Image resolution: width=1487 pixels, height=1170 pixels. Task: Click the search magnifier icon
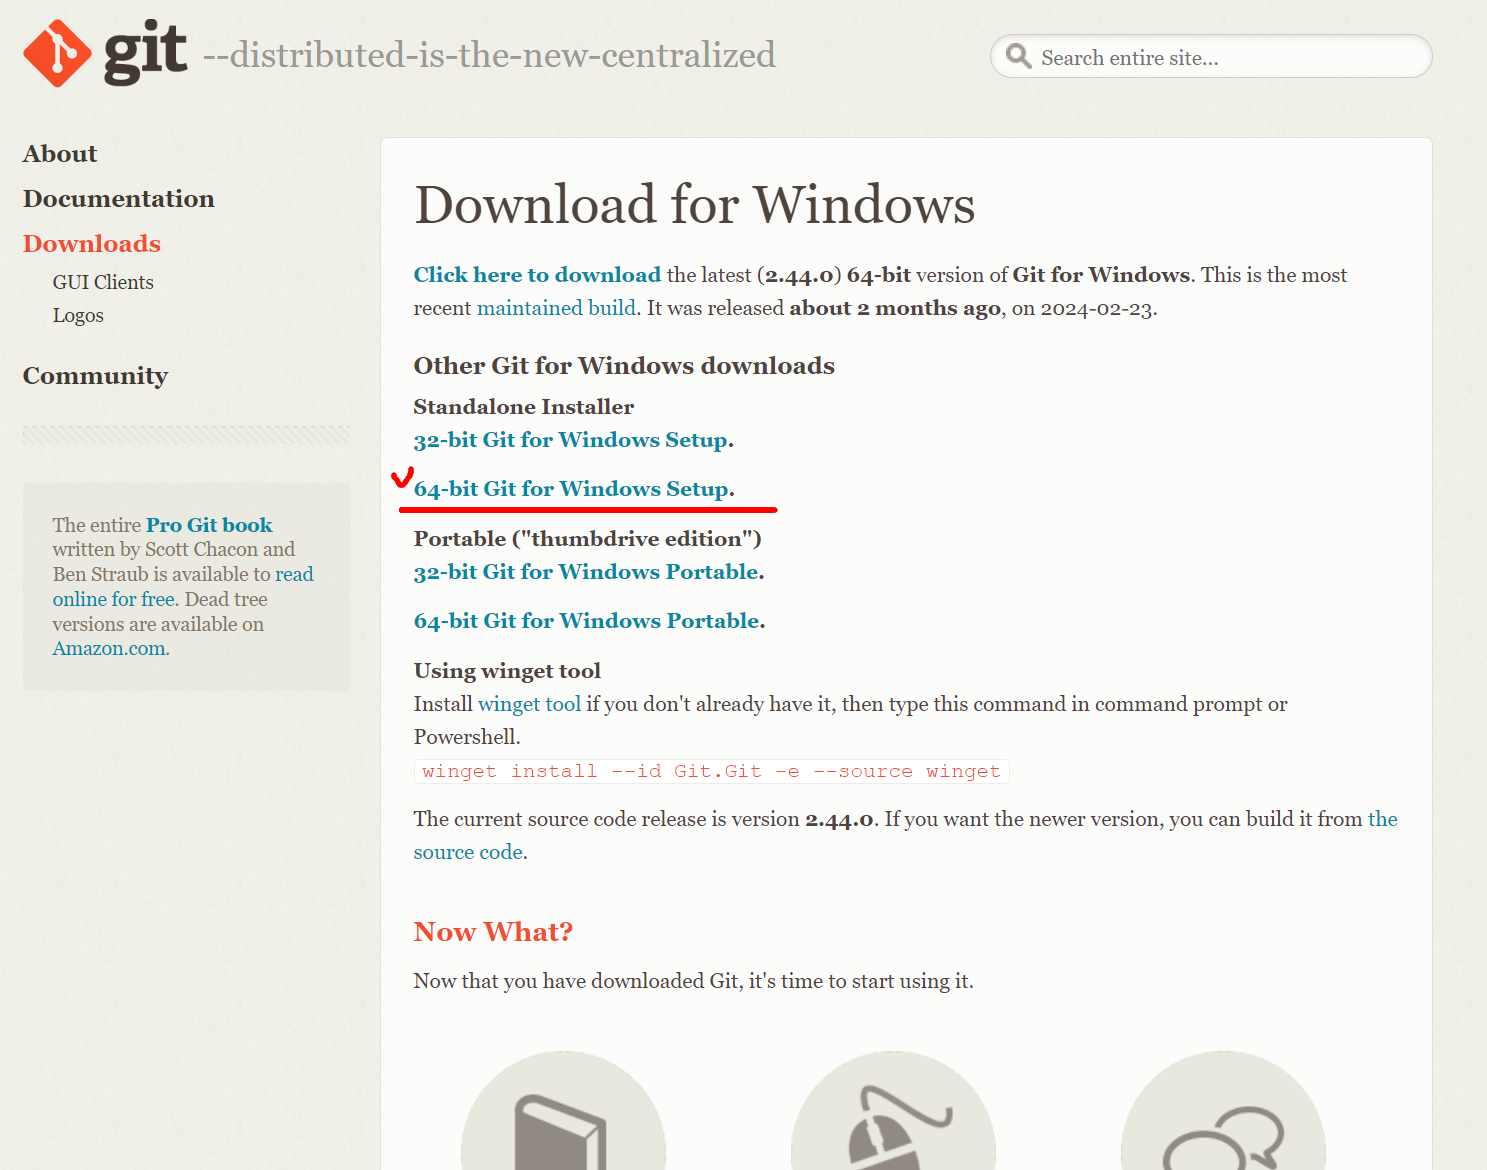[x=1018, y=56]
